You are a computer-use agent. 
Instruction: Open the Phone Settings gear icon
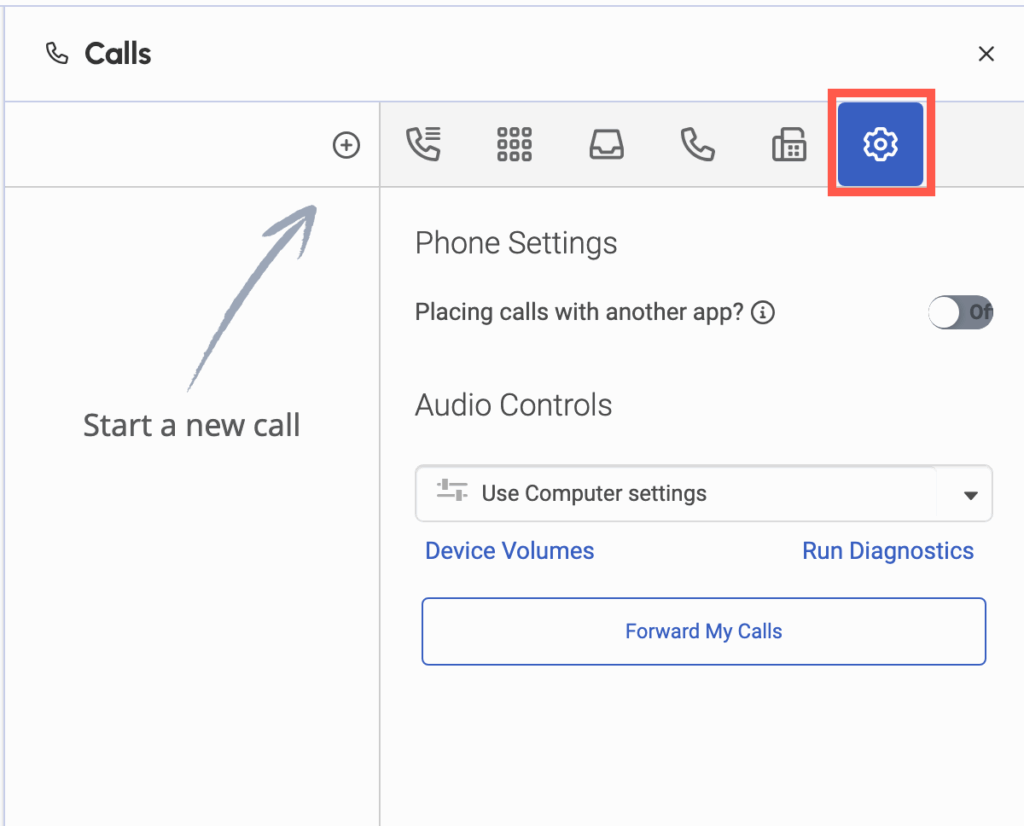point(881,143)
